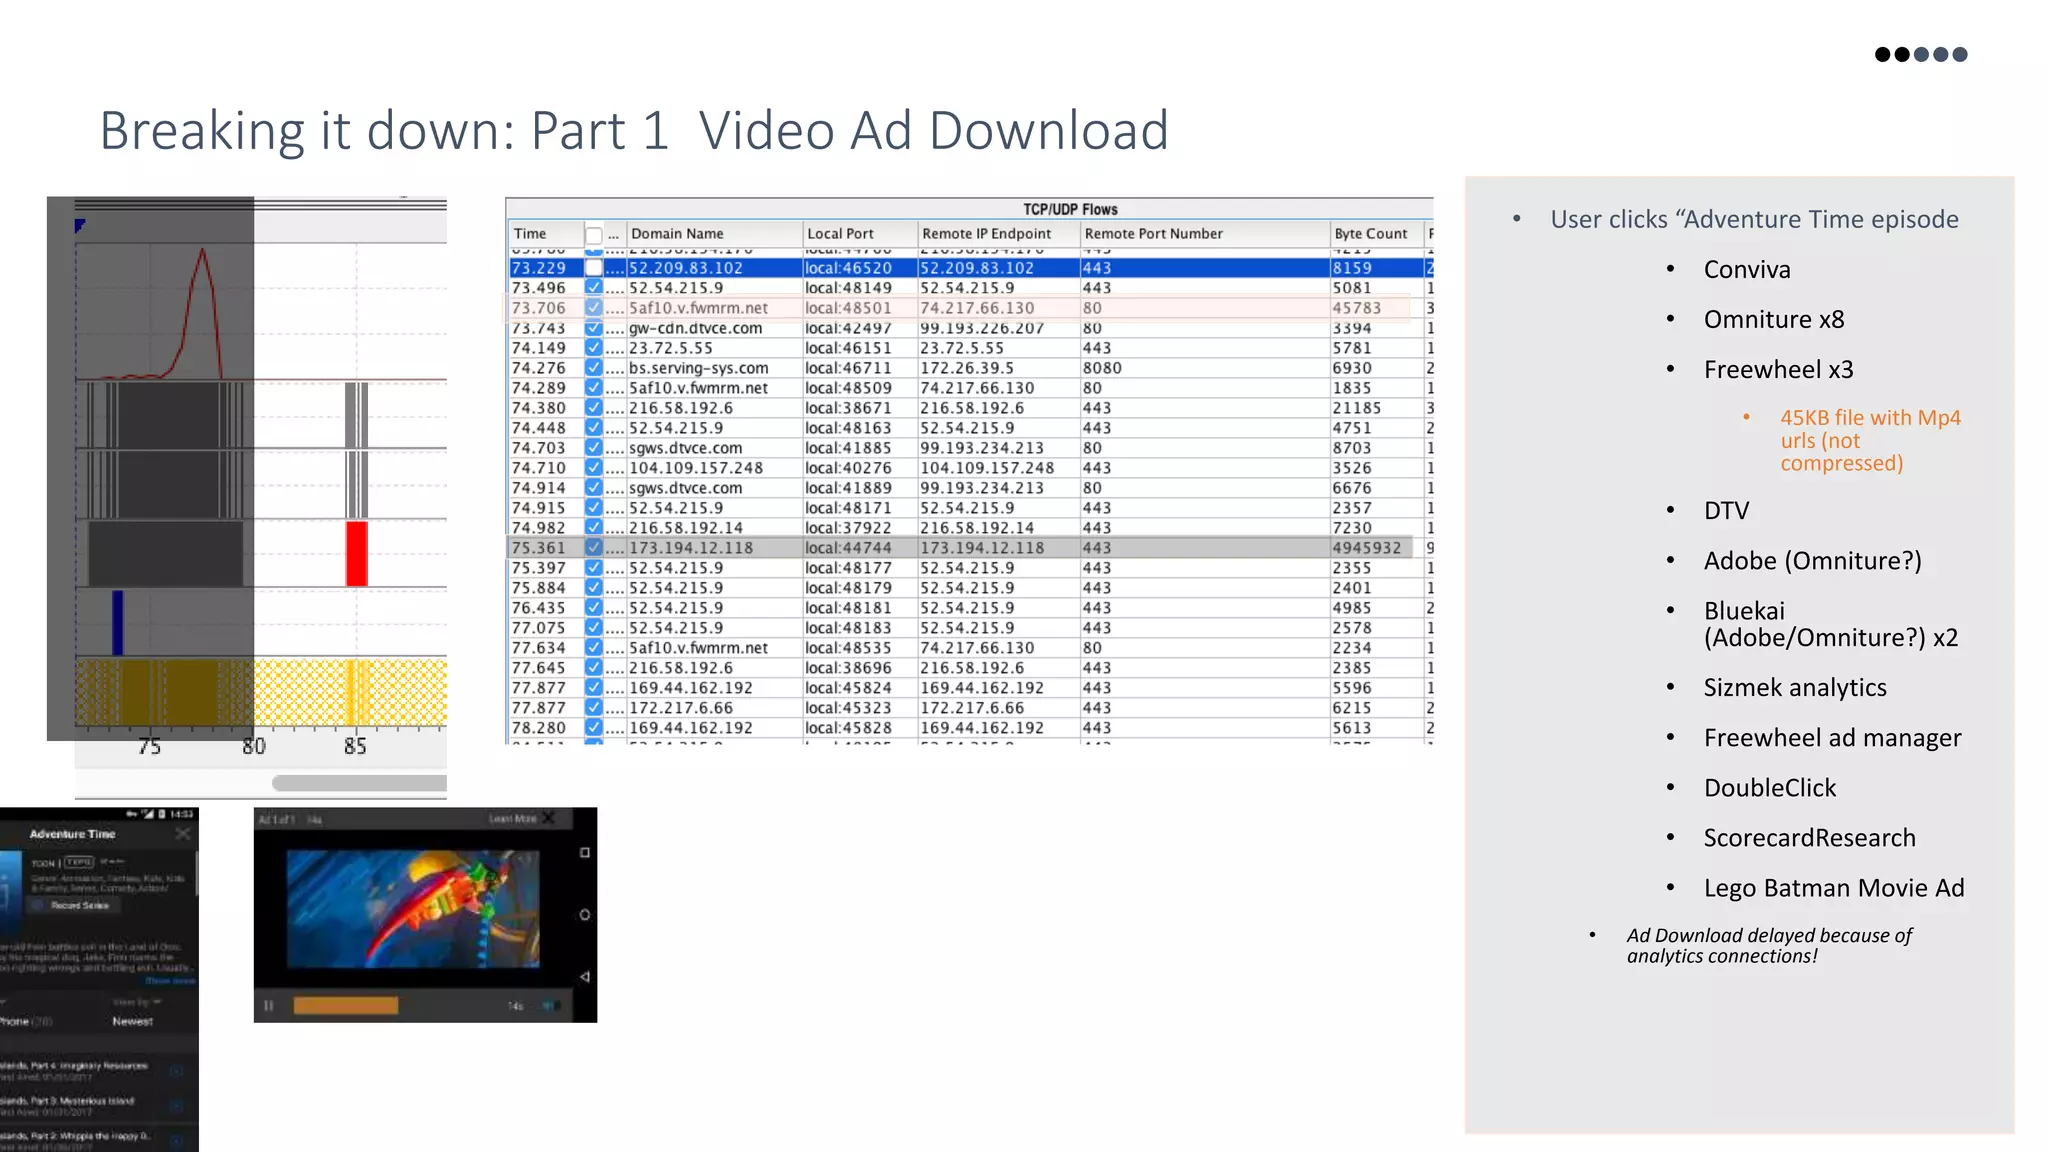Click the 75 tick on time axis
The height and width of the screenshot is (1152, 2048).
click(149, 746)
